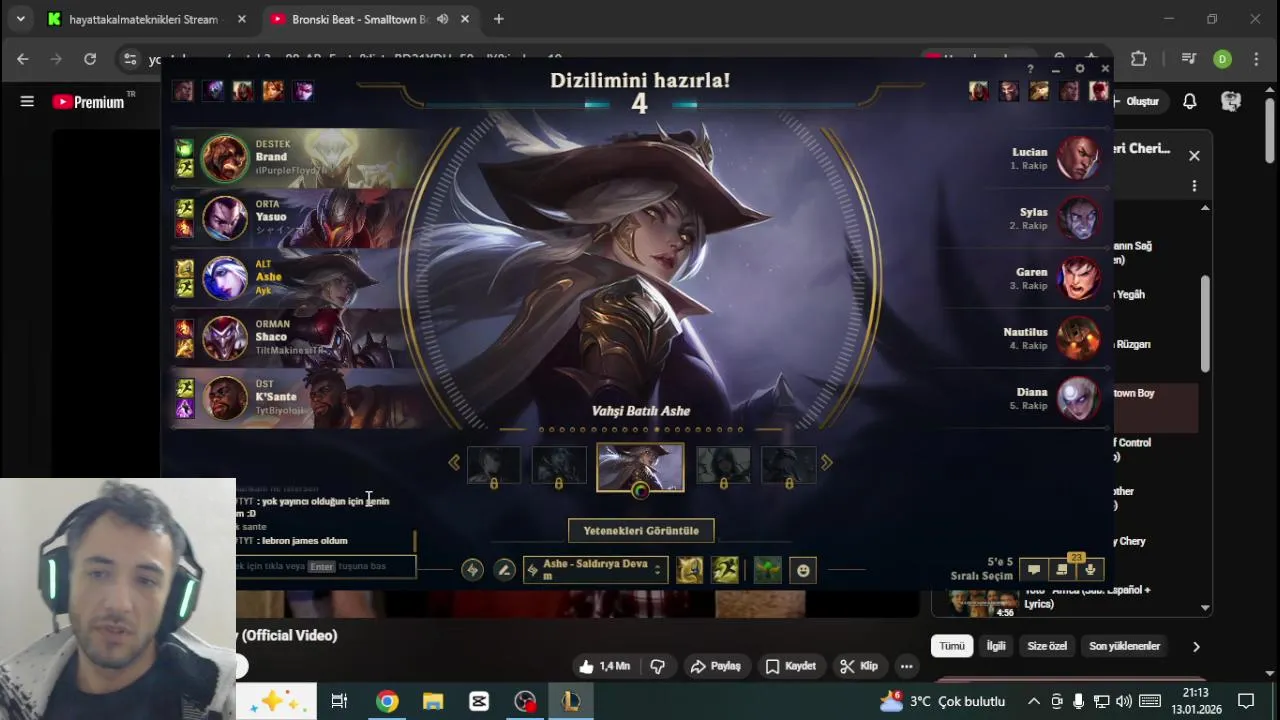
Task: Open the browser tab search chevron
Action: [20, 19]
